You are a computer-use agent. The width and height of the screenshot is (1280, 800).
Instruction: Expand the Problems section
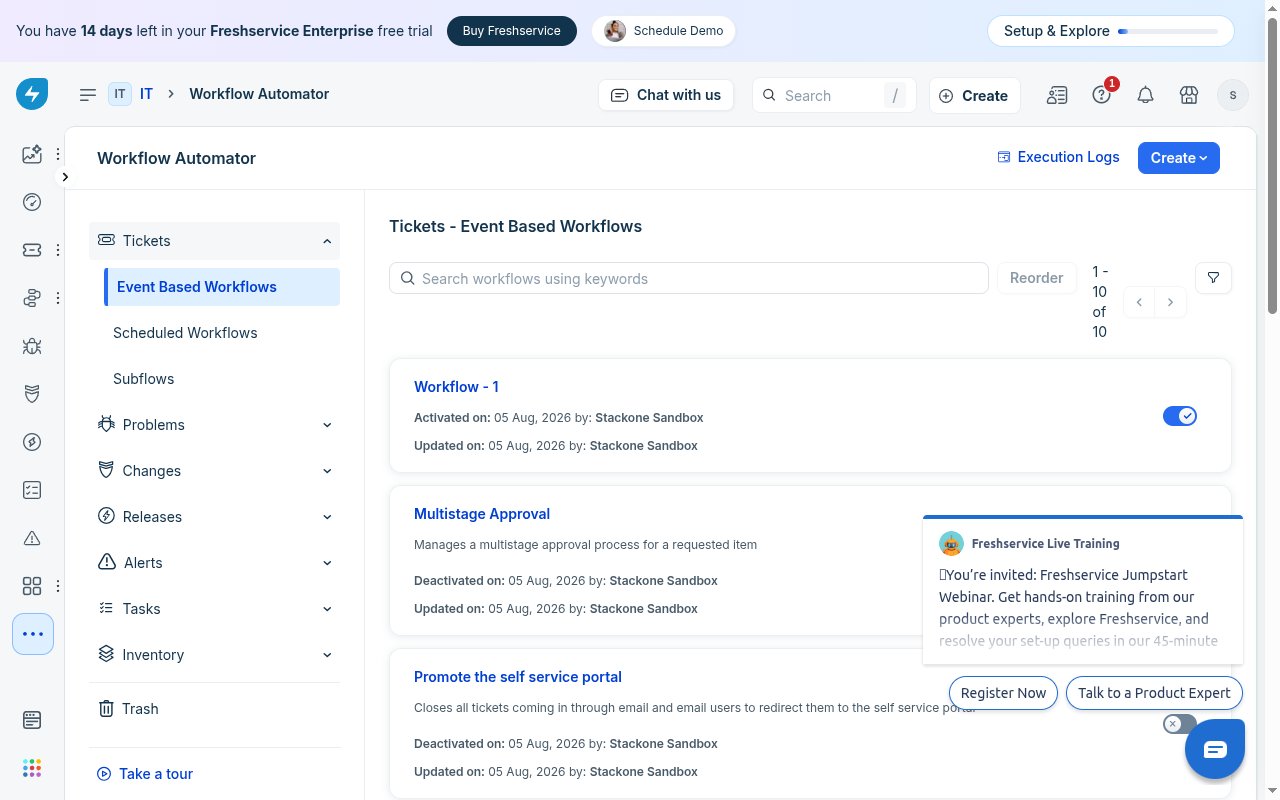coord(214,425)
